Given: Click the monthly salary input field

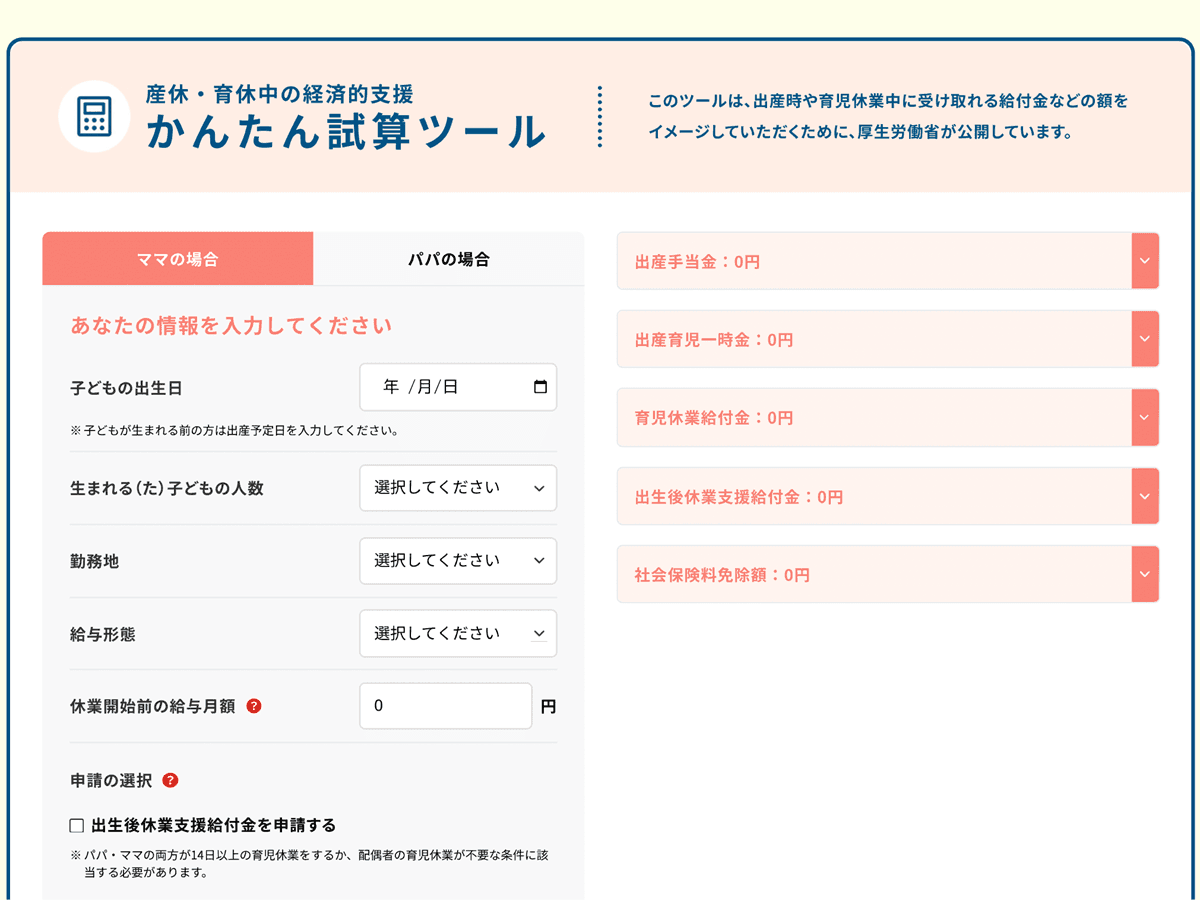Looking at the screenshot, I should [445, 706].
